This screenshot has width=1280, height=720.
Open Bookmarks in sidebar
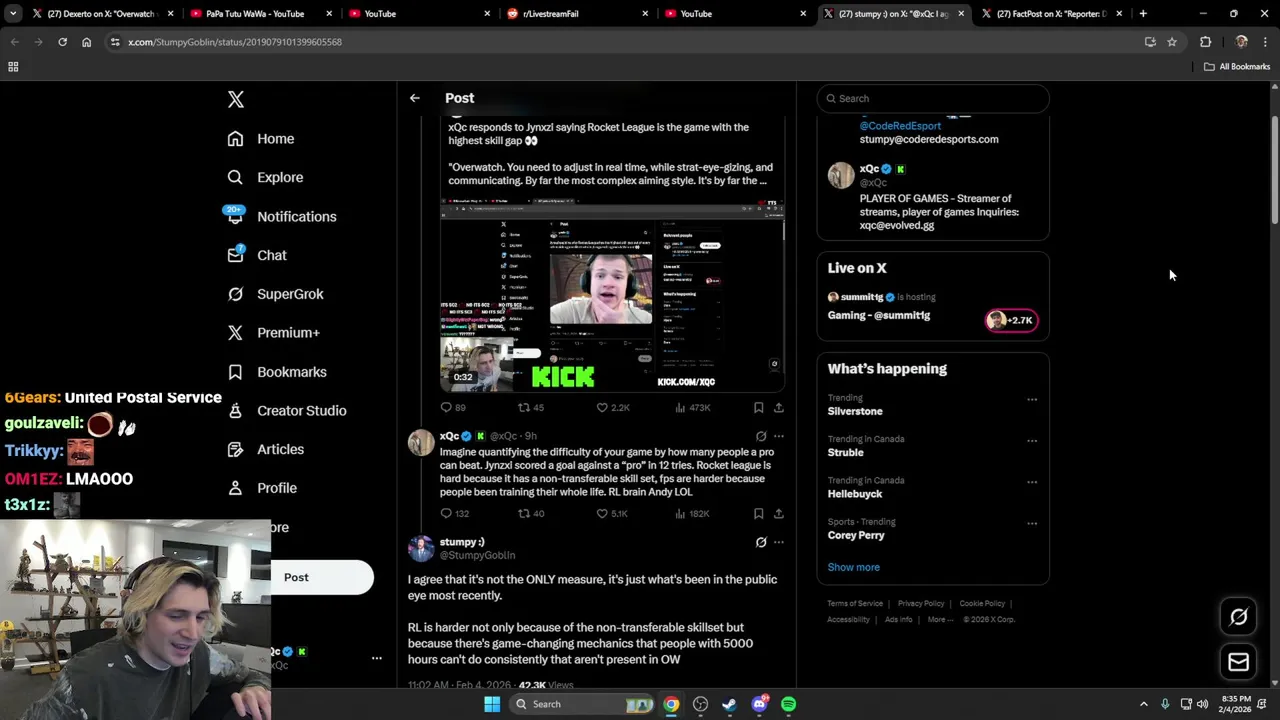click(x=277, y=372)
